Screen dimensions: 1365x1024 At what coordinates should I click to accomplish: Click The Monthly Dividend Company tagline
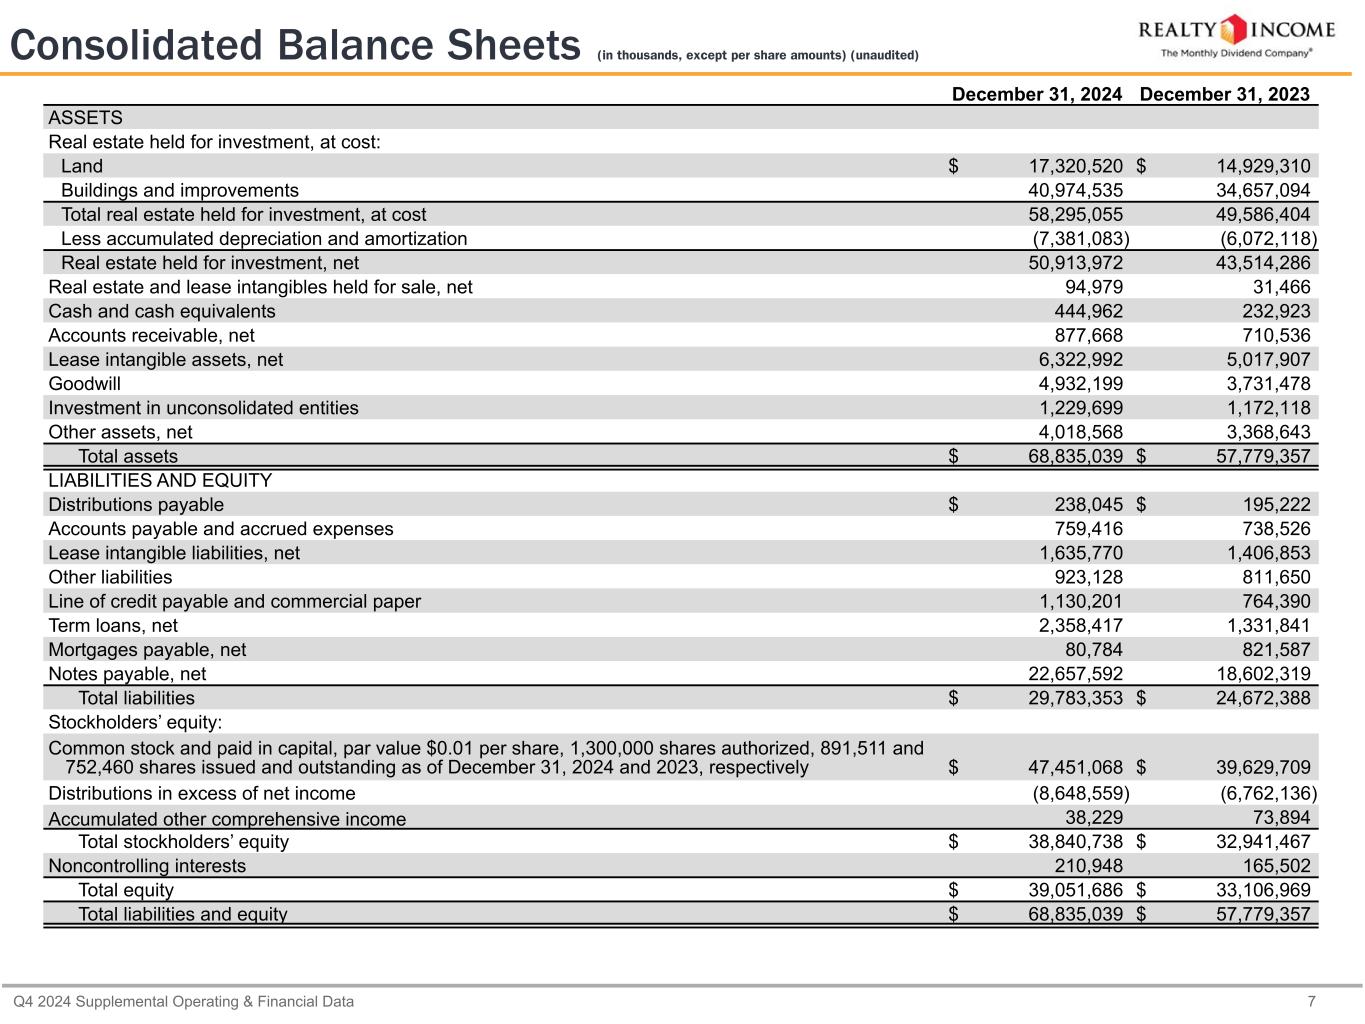(x=1235, y=53)
